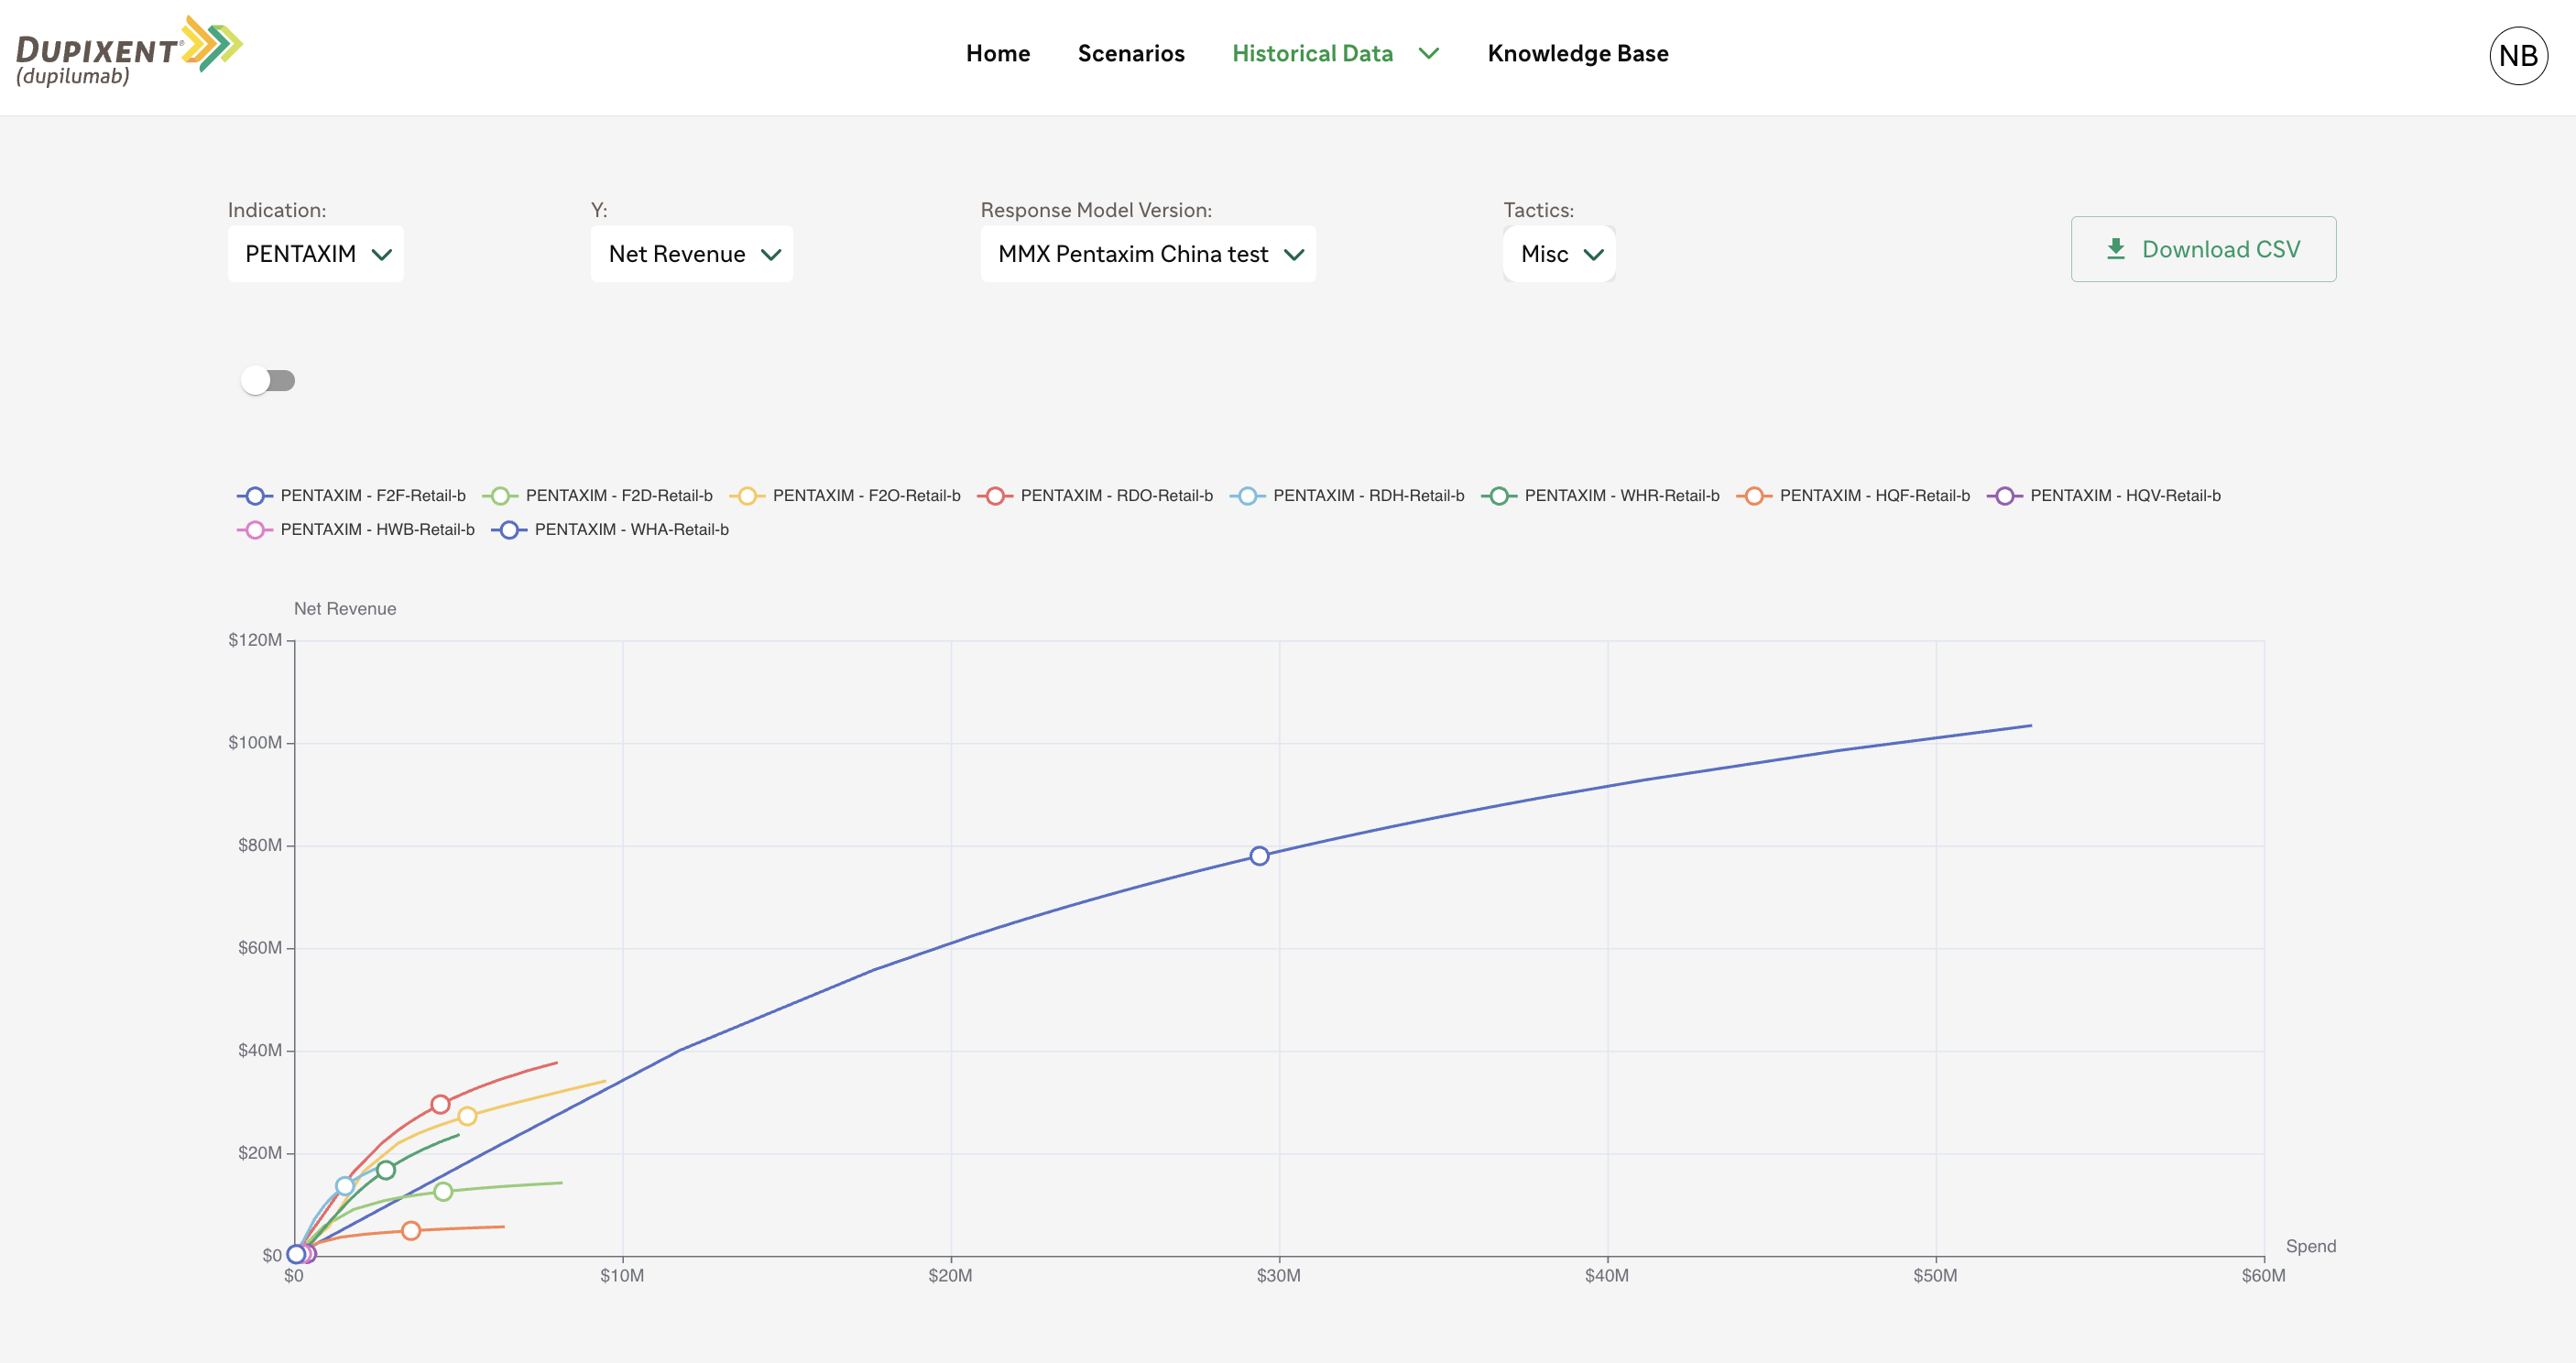The width and height of the screenshot is (2576, 1363).
Task: Select the light green F2D curve marker
Action: tap(443, 1191)
